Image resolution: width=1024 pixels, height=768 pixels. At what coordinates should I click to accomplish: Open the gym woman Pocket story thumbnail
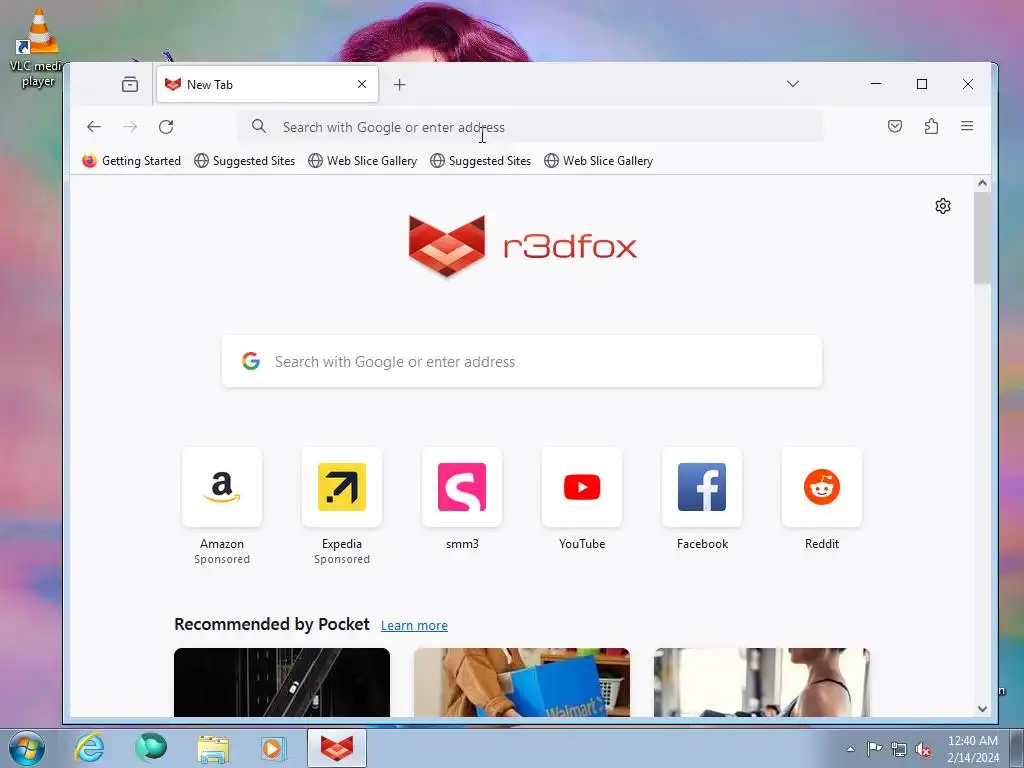pos(761,682)
